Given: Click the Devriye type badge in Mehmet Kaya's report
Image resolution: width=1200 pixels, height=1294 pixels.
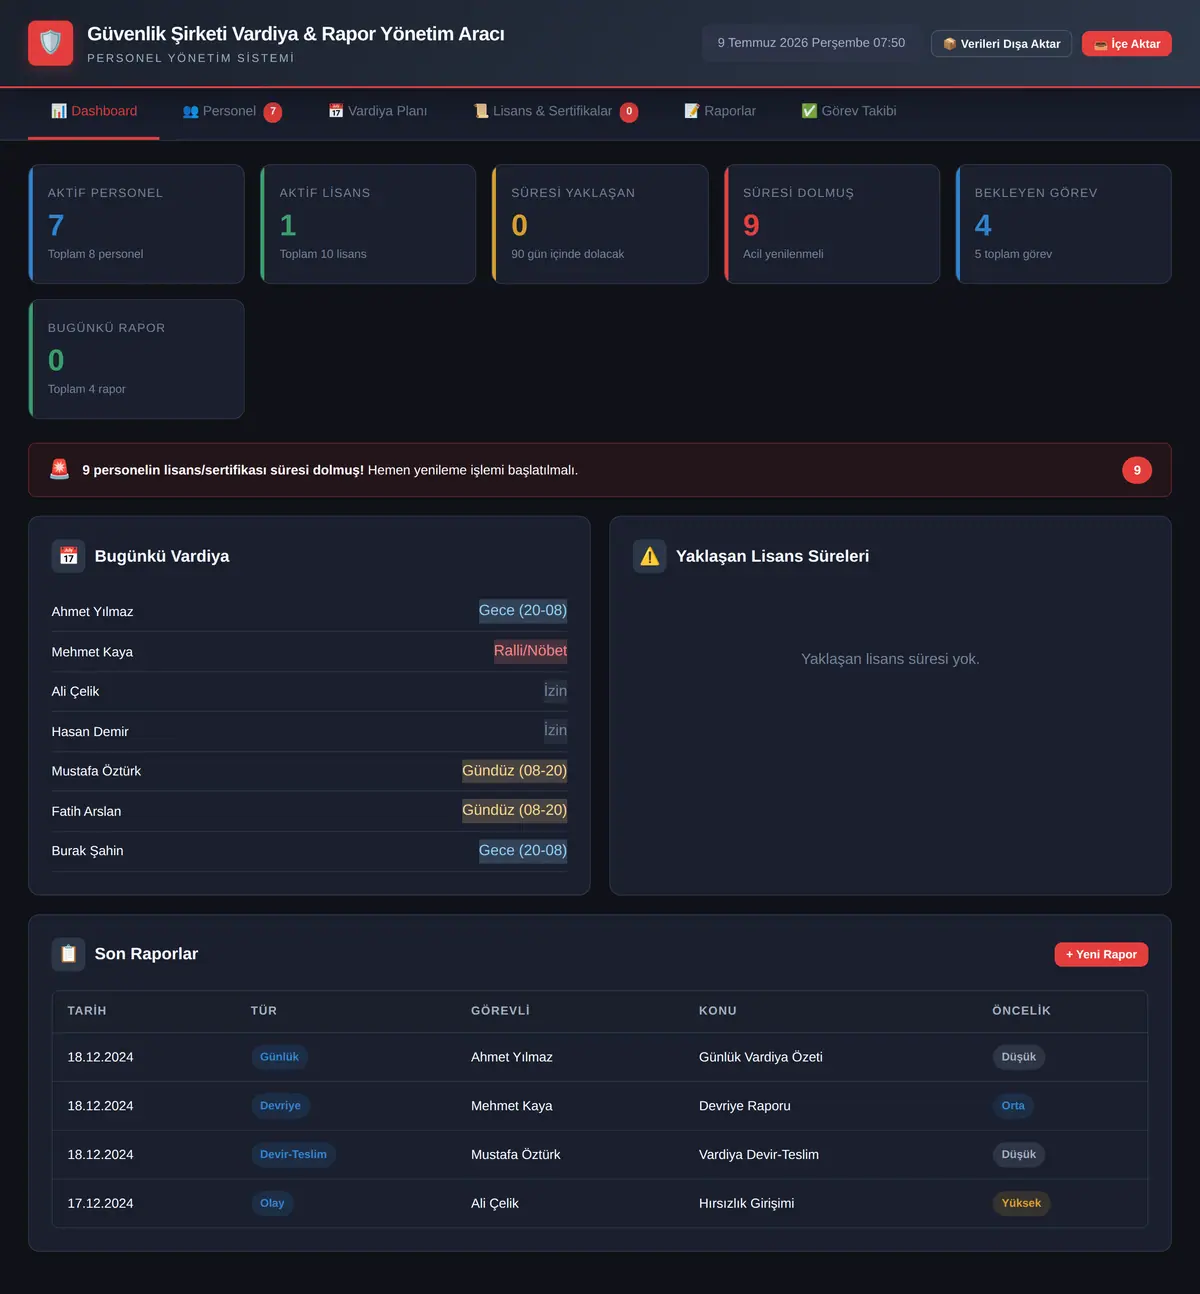Looking at the screenshot, I should (280, 1106).
